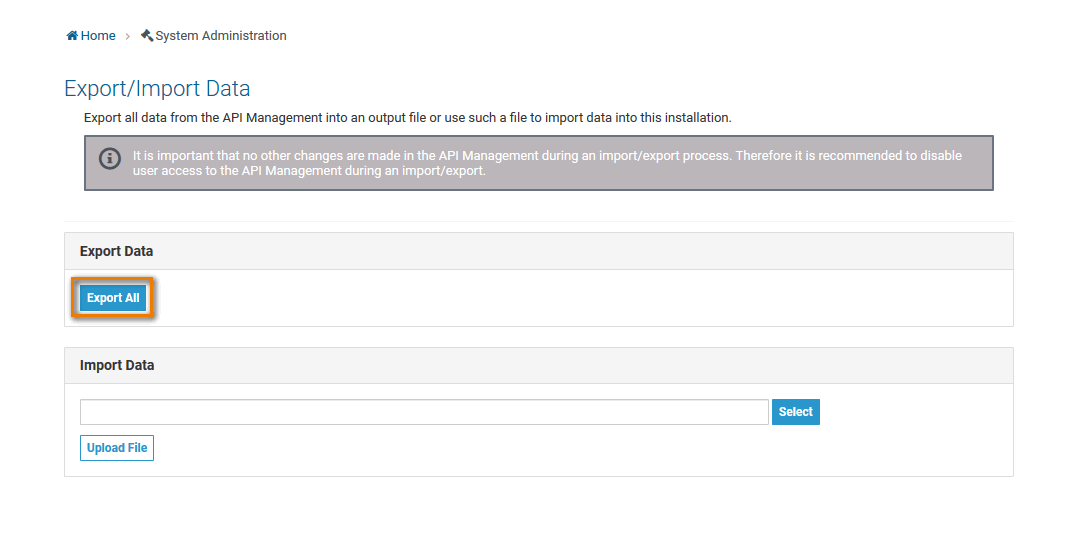Go to the Home breadcrumb link
Screen dimensions: 1078x538
tap(97, 36)
